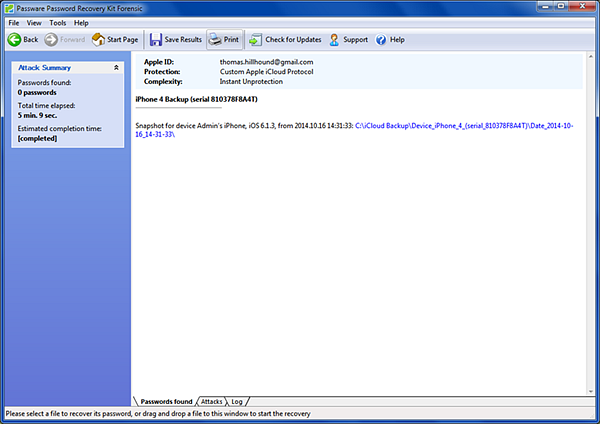The width and height of the screenshot is (600, 424).
Task: Click the iPhone 4 Backup serial heading
Action: [x=196, y=99]
